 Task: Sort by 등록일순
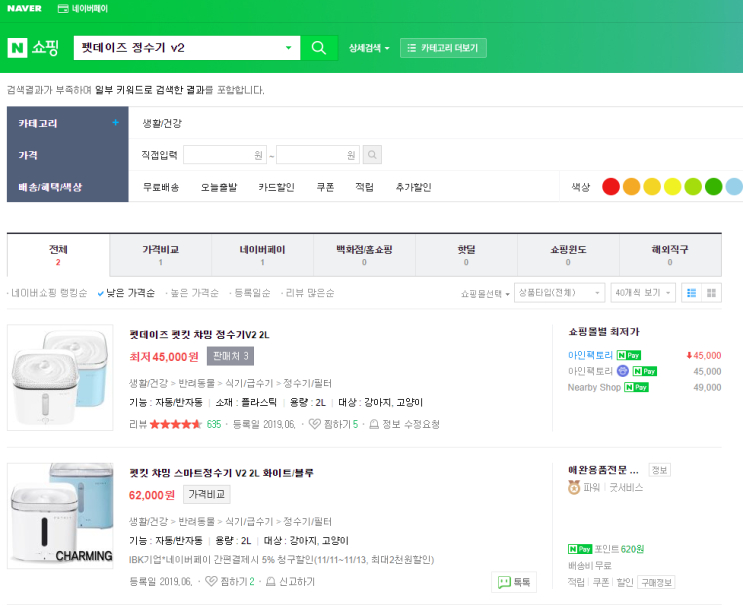[x=252, y=293]
